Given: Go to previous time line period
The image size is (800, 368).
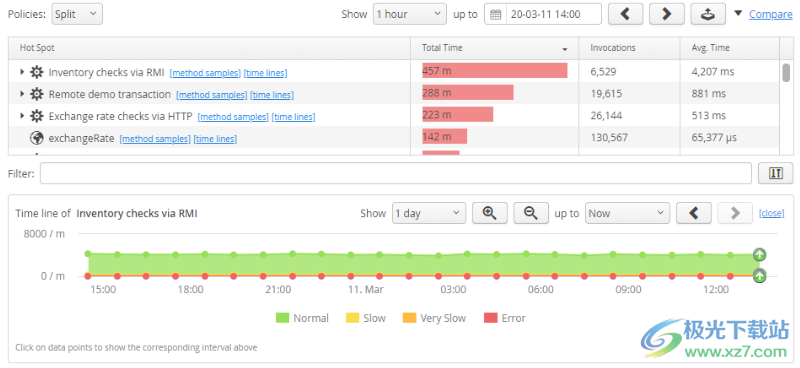Looking at the screenshot, I should pos(694,213).
